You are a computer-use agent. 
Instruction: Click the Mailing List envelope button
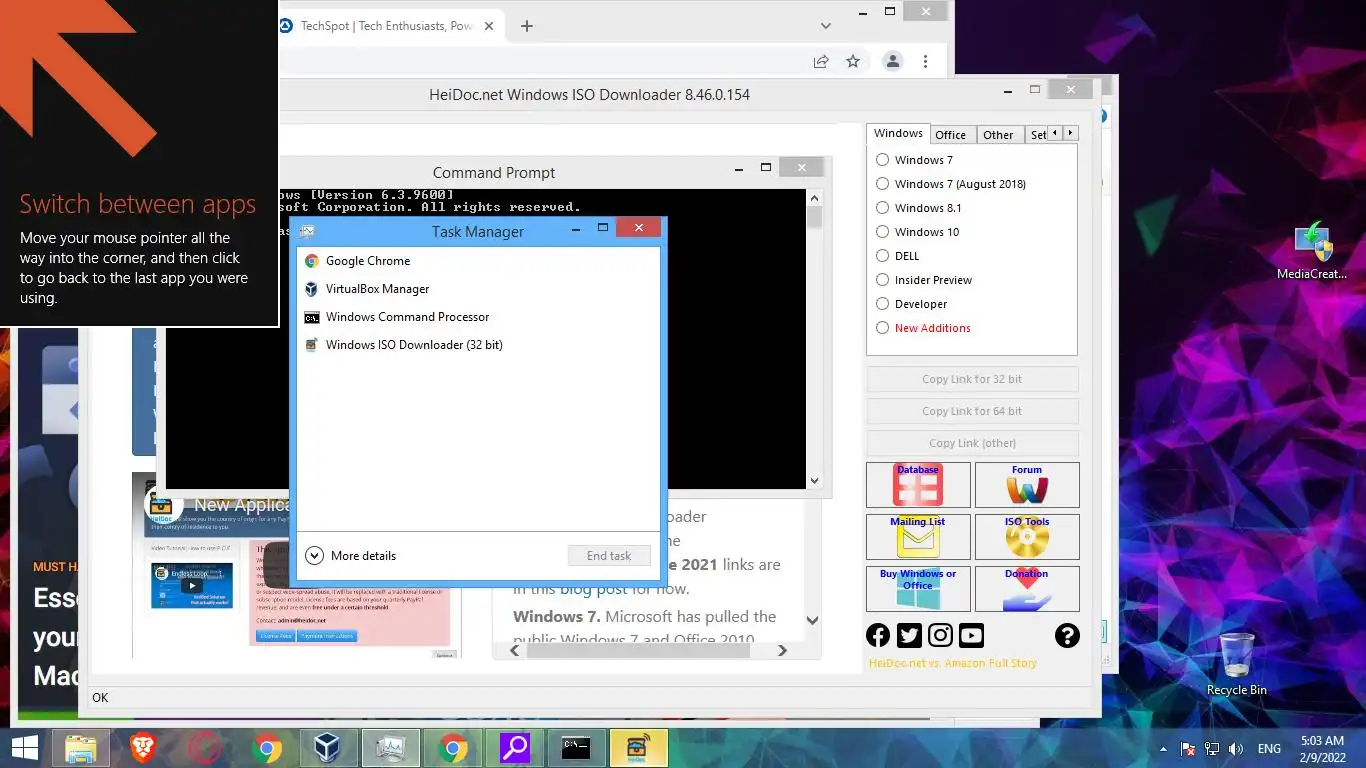(x=918, y=536)
